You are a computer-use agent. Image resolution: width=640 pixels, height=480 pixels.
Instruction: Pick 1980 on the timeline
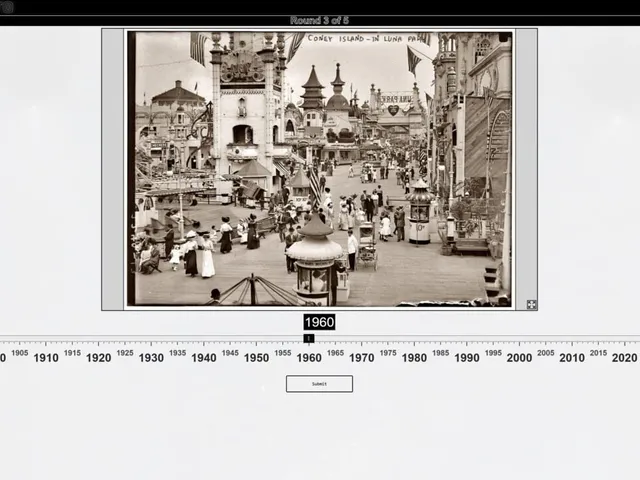[414, 358]
